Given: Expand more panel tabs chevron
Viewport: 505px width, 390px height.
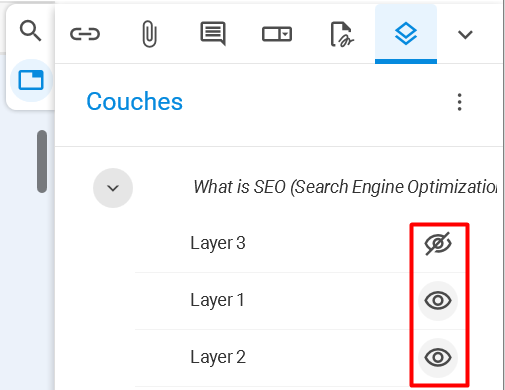Looking at the screenshot, I should tap(465, 34).
